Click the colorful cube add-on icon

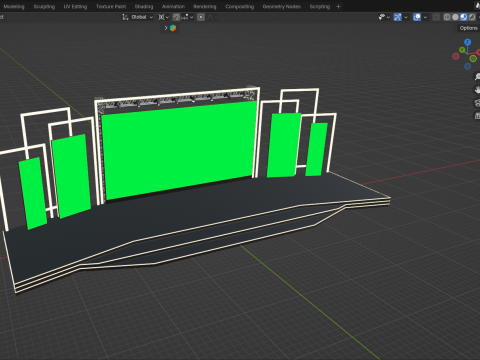(173, 28)
